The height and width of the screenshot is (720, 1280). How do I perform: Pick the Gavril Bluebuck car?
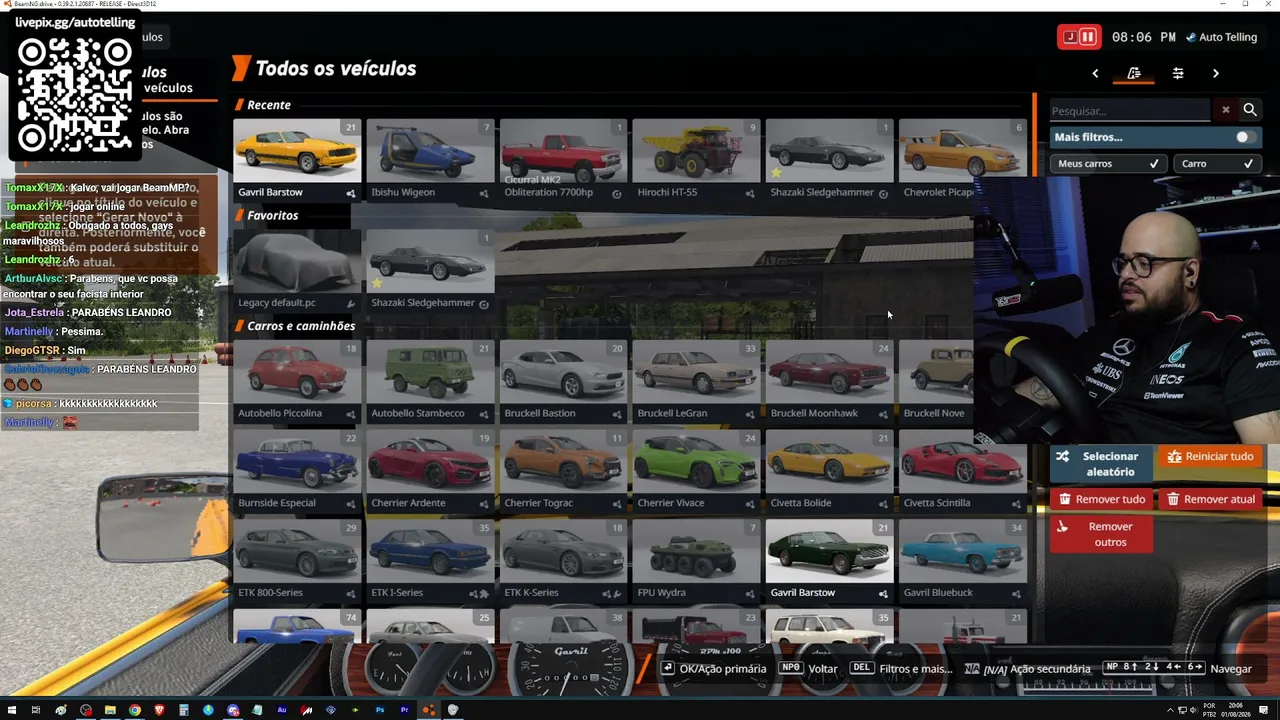pyautogui.click(x=962, y=561)
